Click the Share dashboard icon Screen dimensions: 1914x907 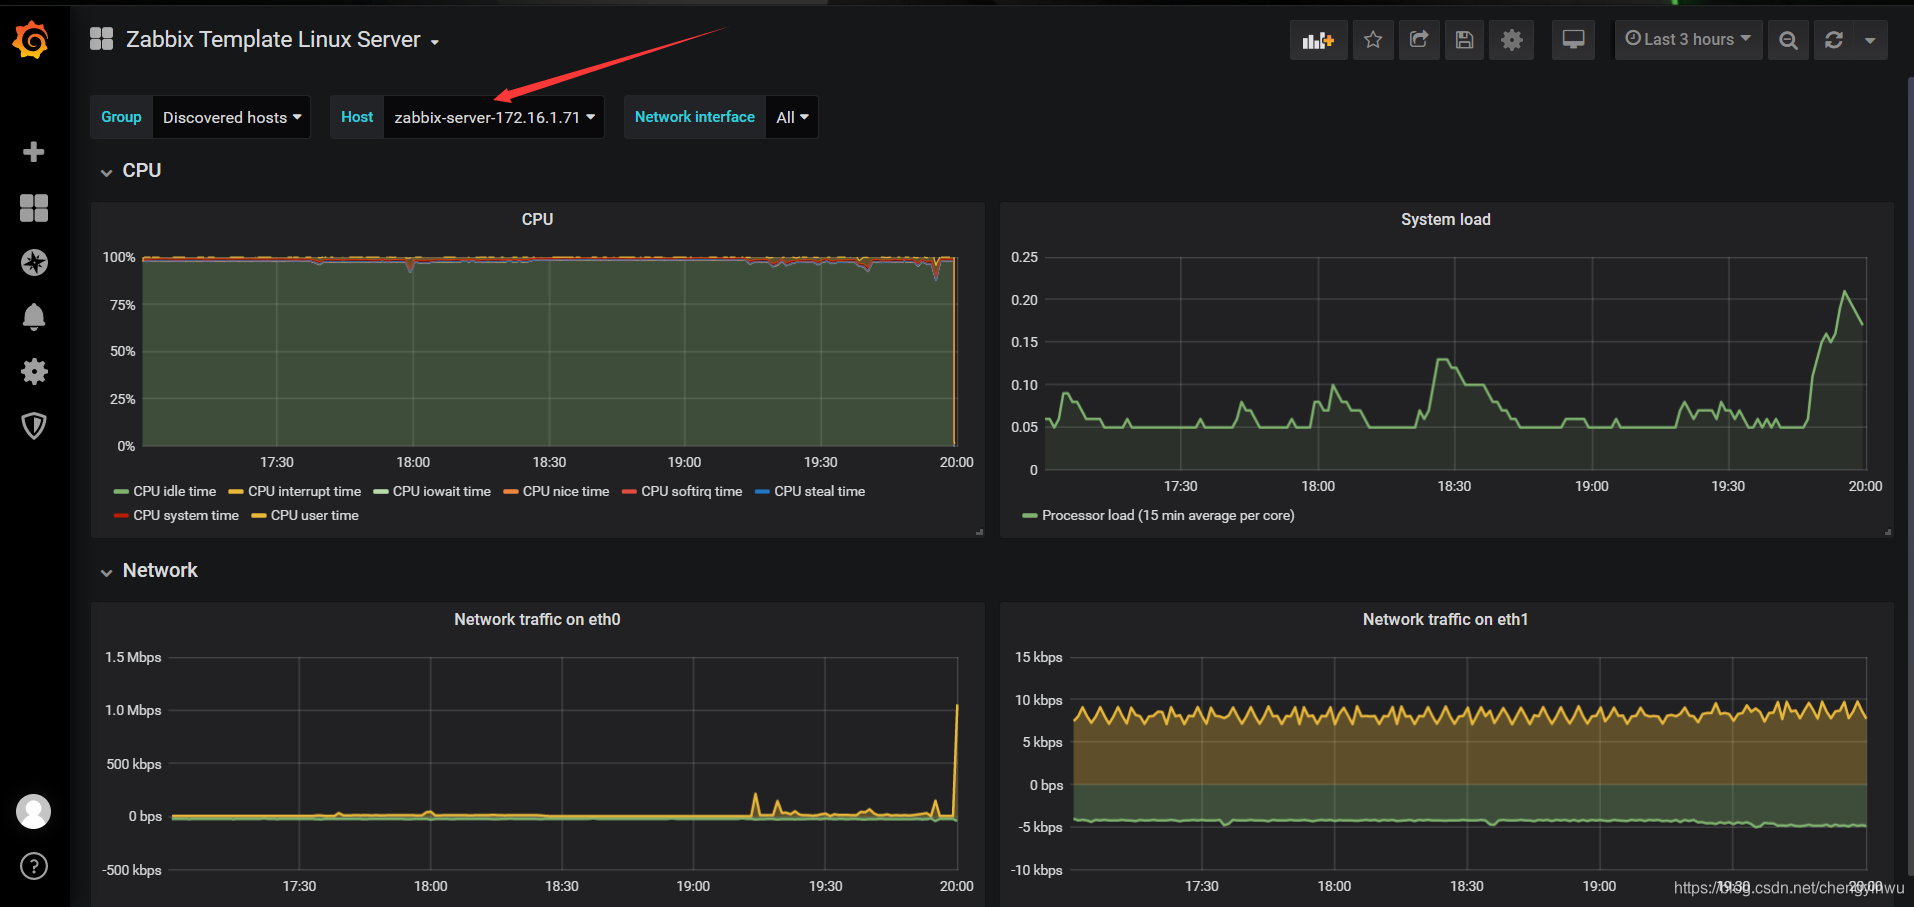[x=1419, y=40]
